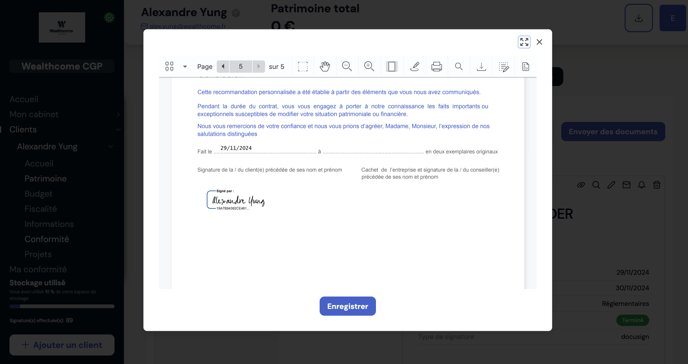Open Accueil under Alexandre Yung

coord(39,164)
